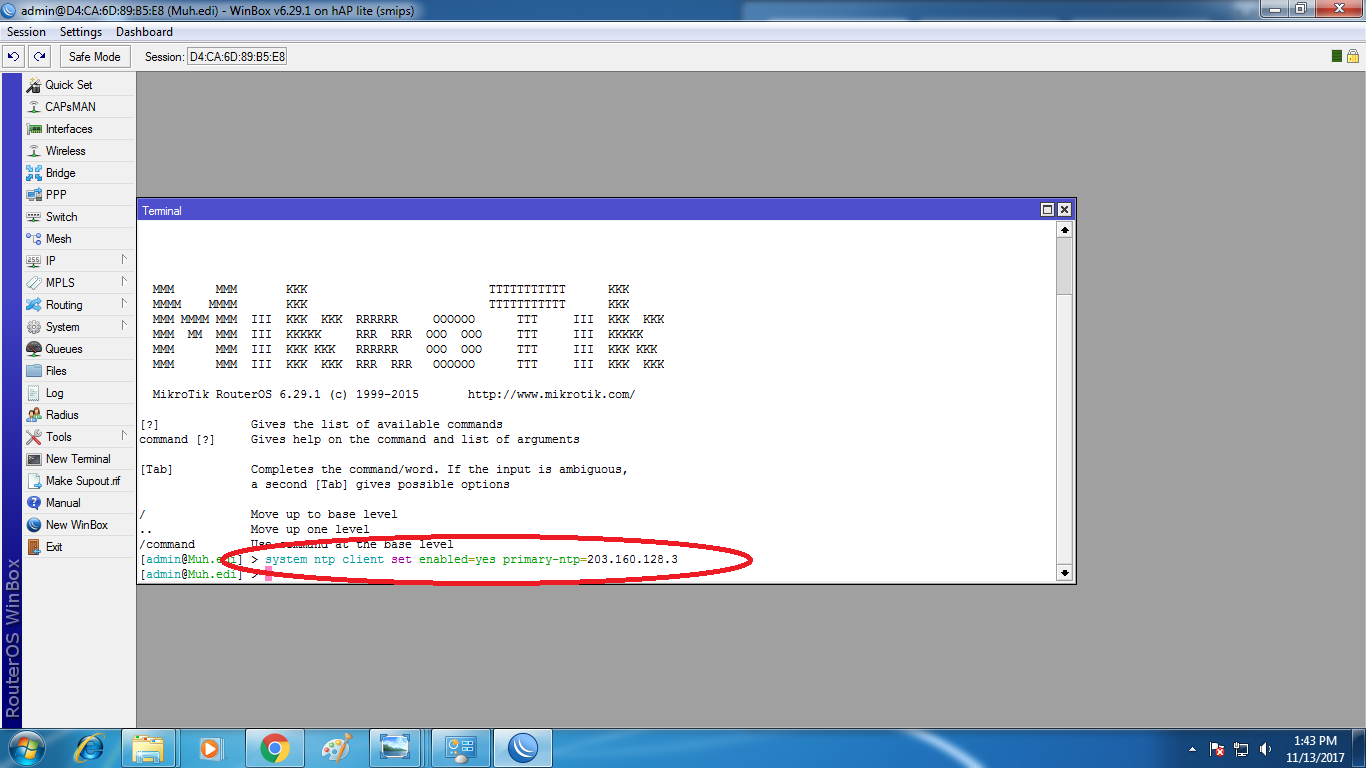Click the Make Supout.rif icon
This screenshot has height=768, width=1366.
34,481
